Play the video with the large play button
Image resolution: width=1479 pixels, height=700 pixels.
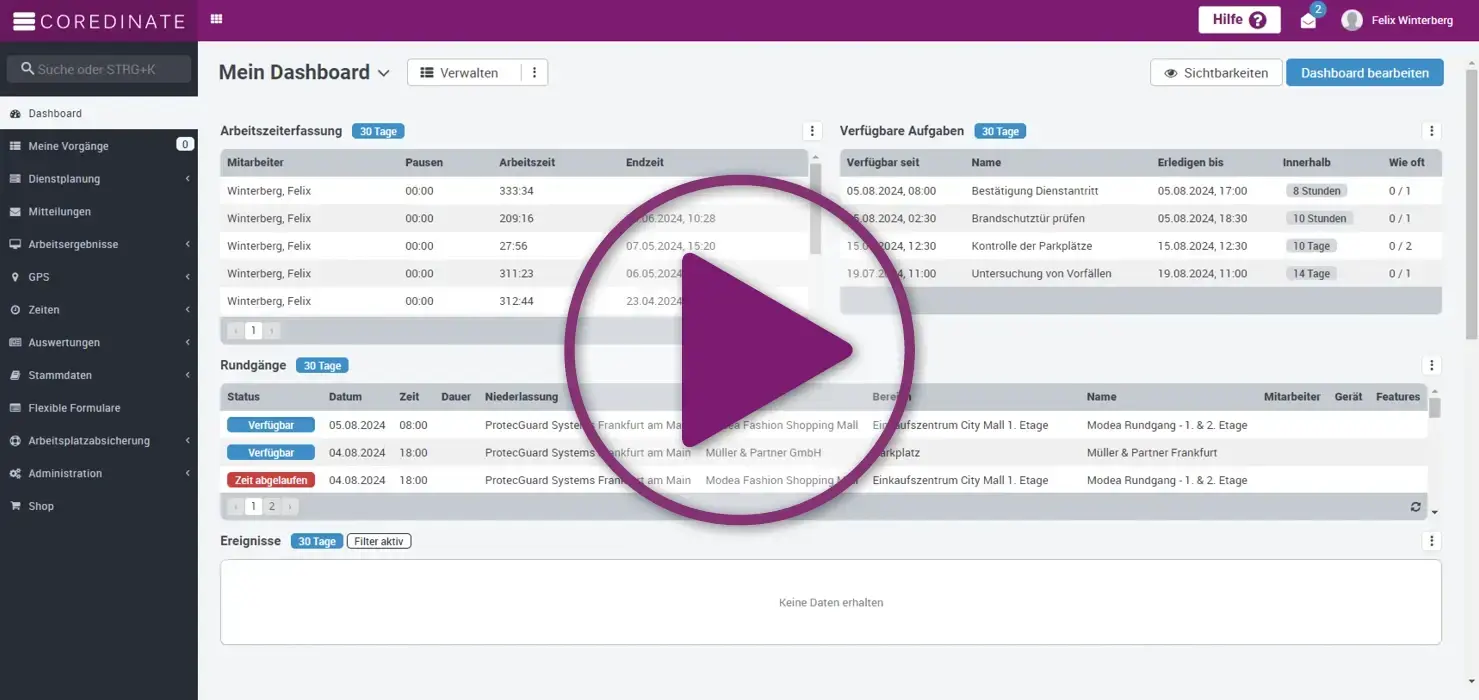(x=740, y=350)
